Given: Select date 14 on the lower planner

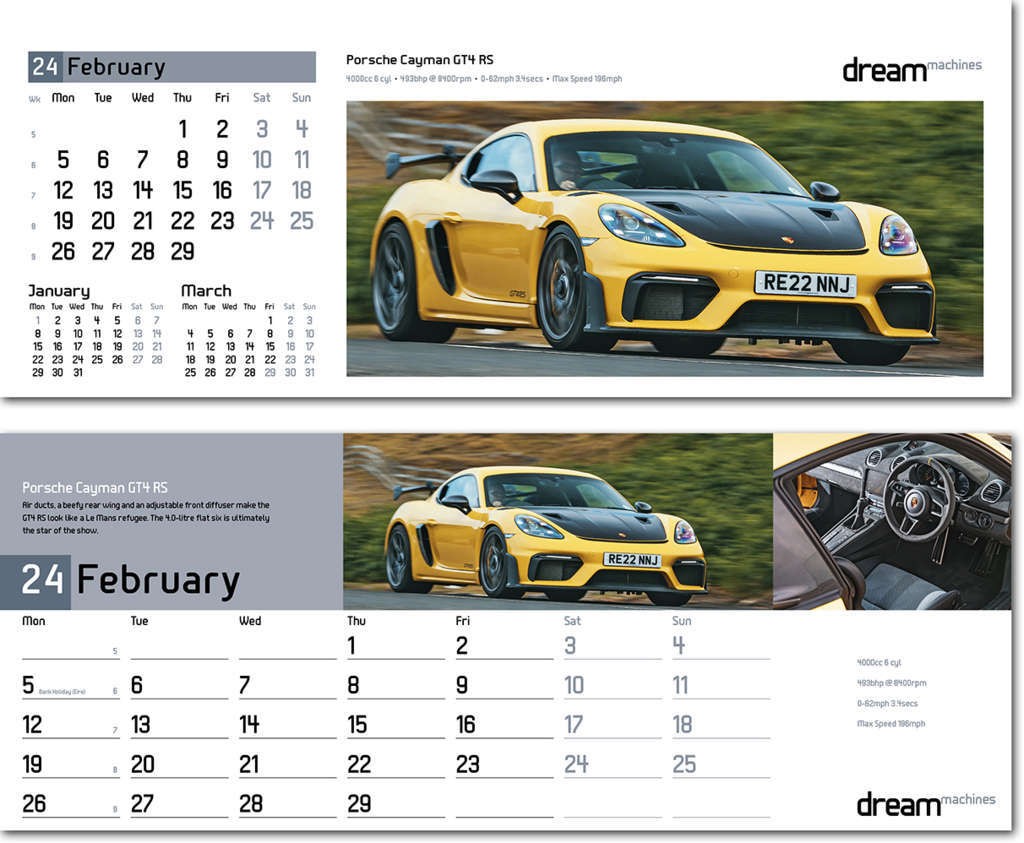Looking at the screenshot, I should point(249,725).
